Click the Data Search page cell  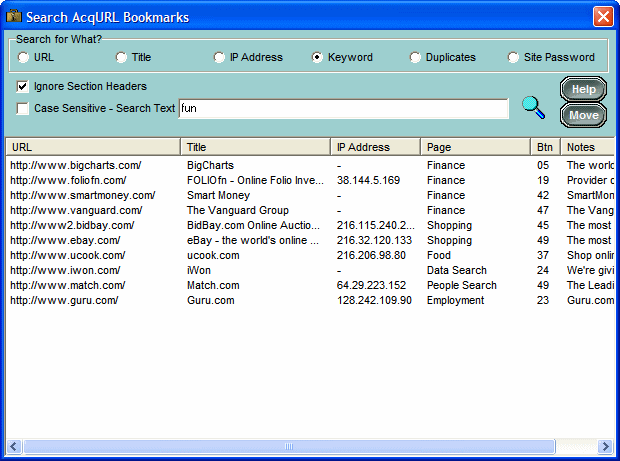pyautogui.click(x=457, y=270)
